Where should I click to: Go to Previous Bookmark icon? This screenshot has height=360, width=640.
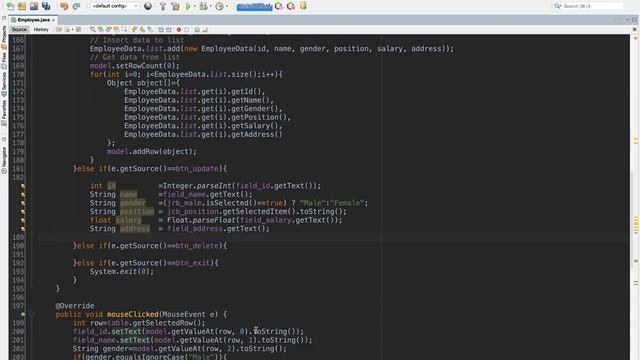(x=134, y=29)
